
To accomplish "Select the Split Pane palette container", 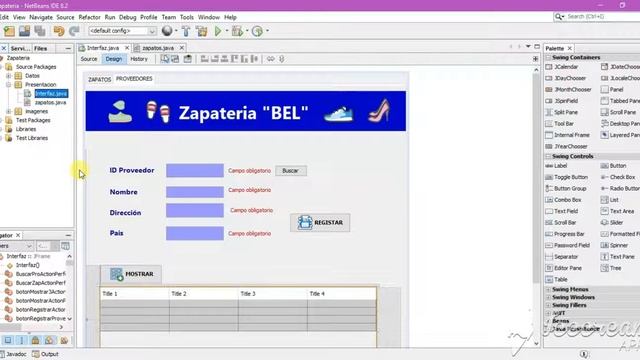I will coord(562,112).
